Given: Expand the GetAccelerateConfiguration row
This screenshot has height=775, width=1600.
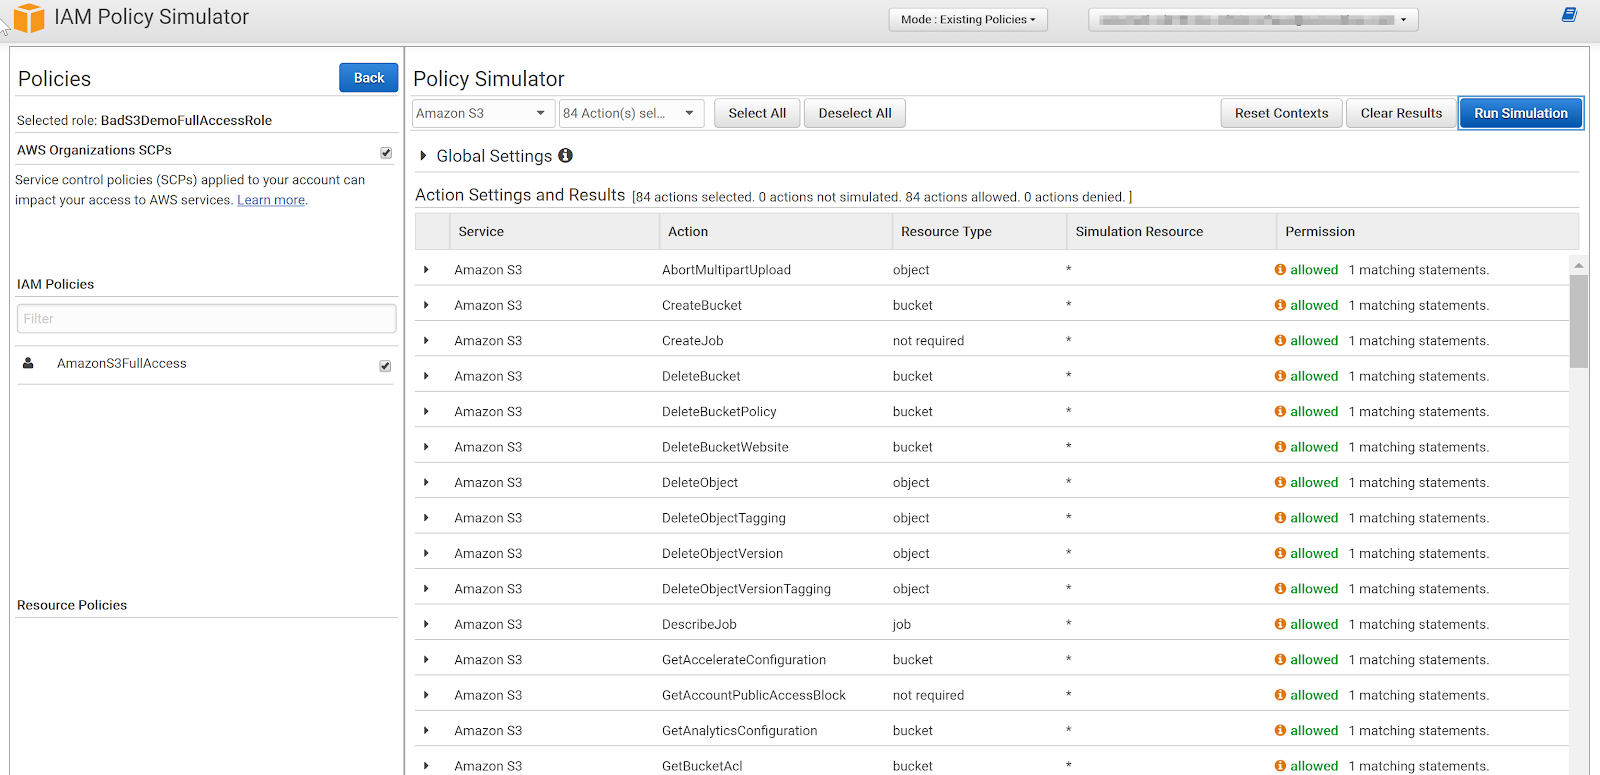Looking at the screenshot, I should (x=426, y=660).
